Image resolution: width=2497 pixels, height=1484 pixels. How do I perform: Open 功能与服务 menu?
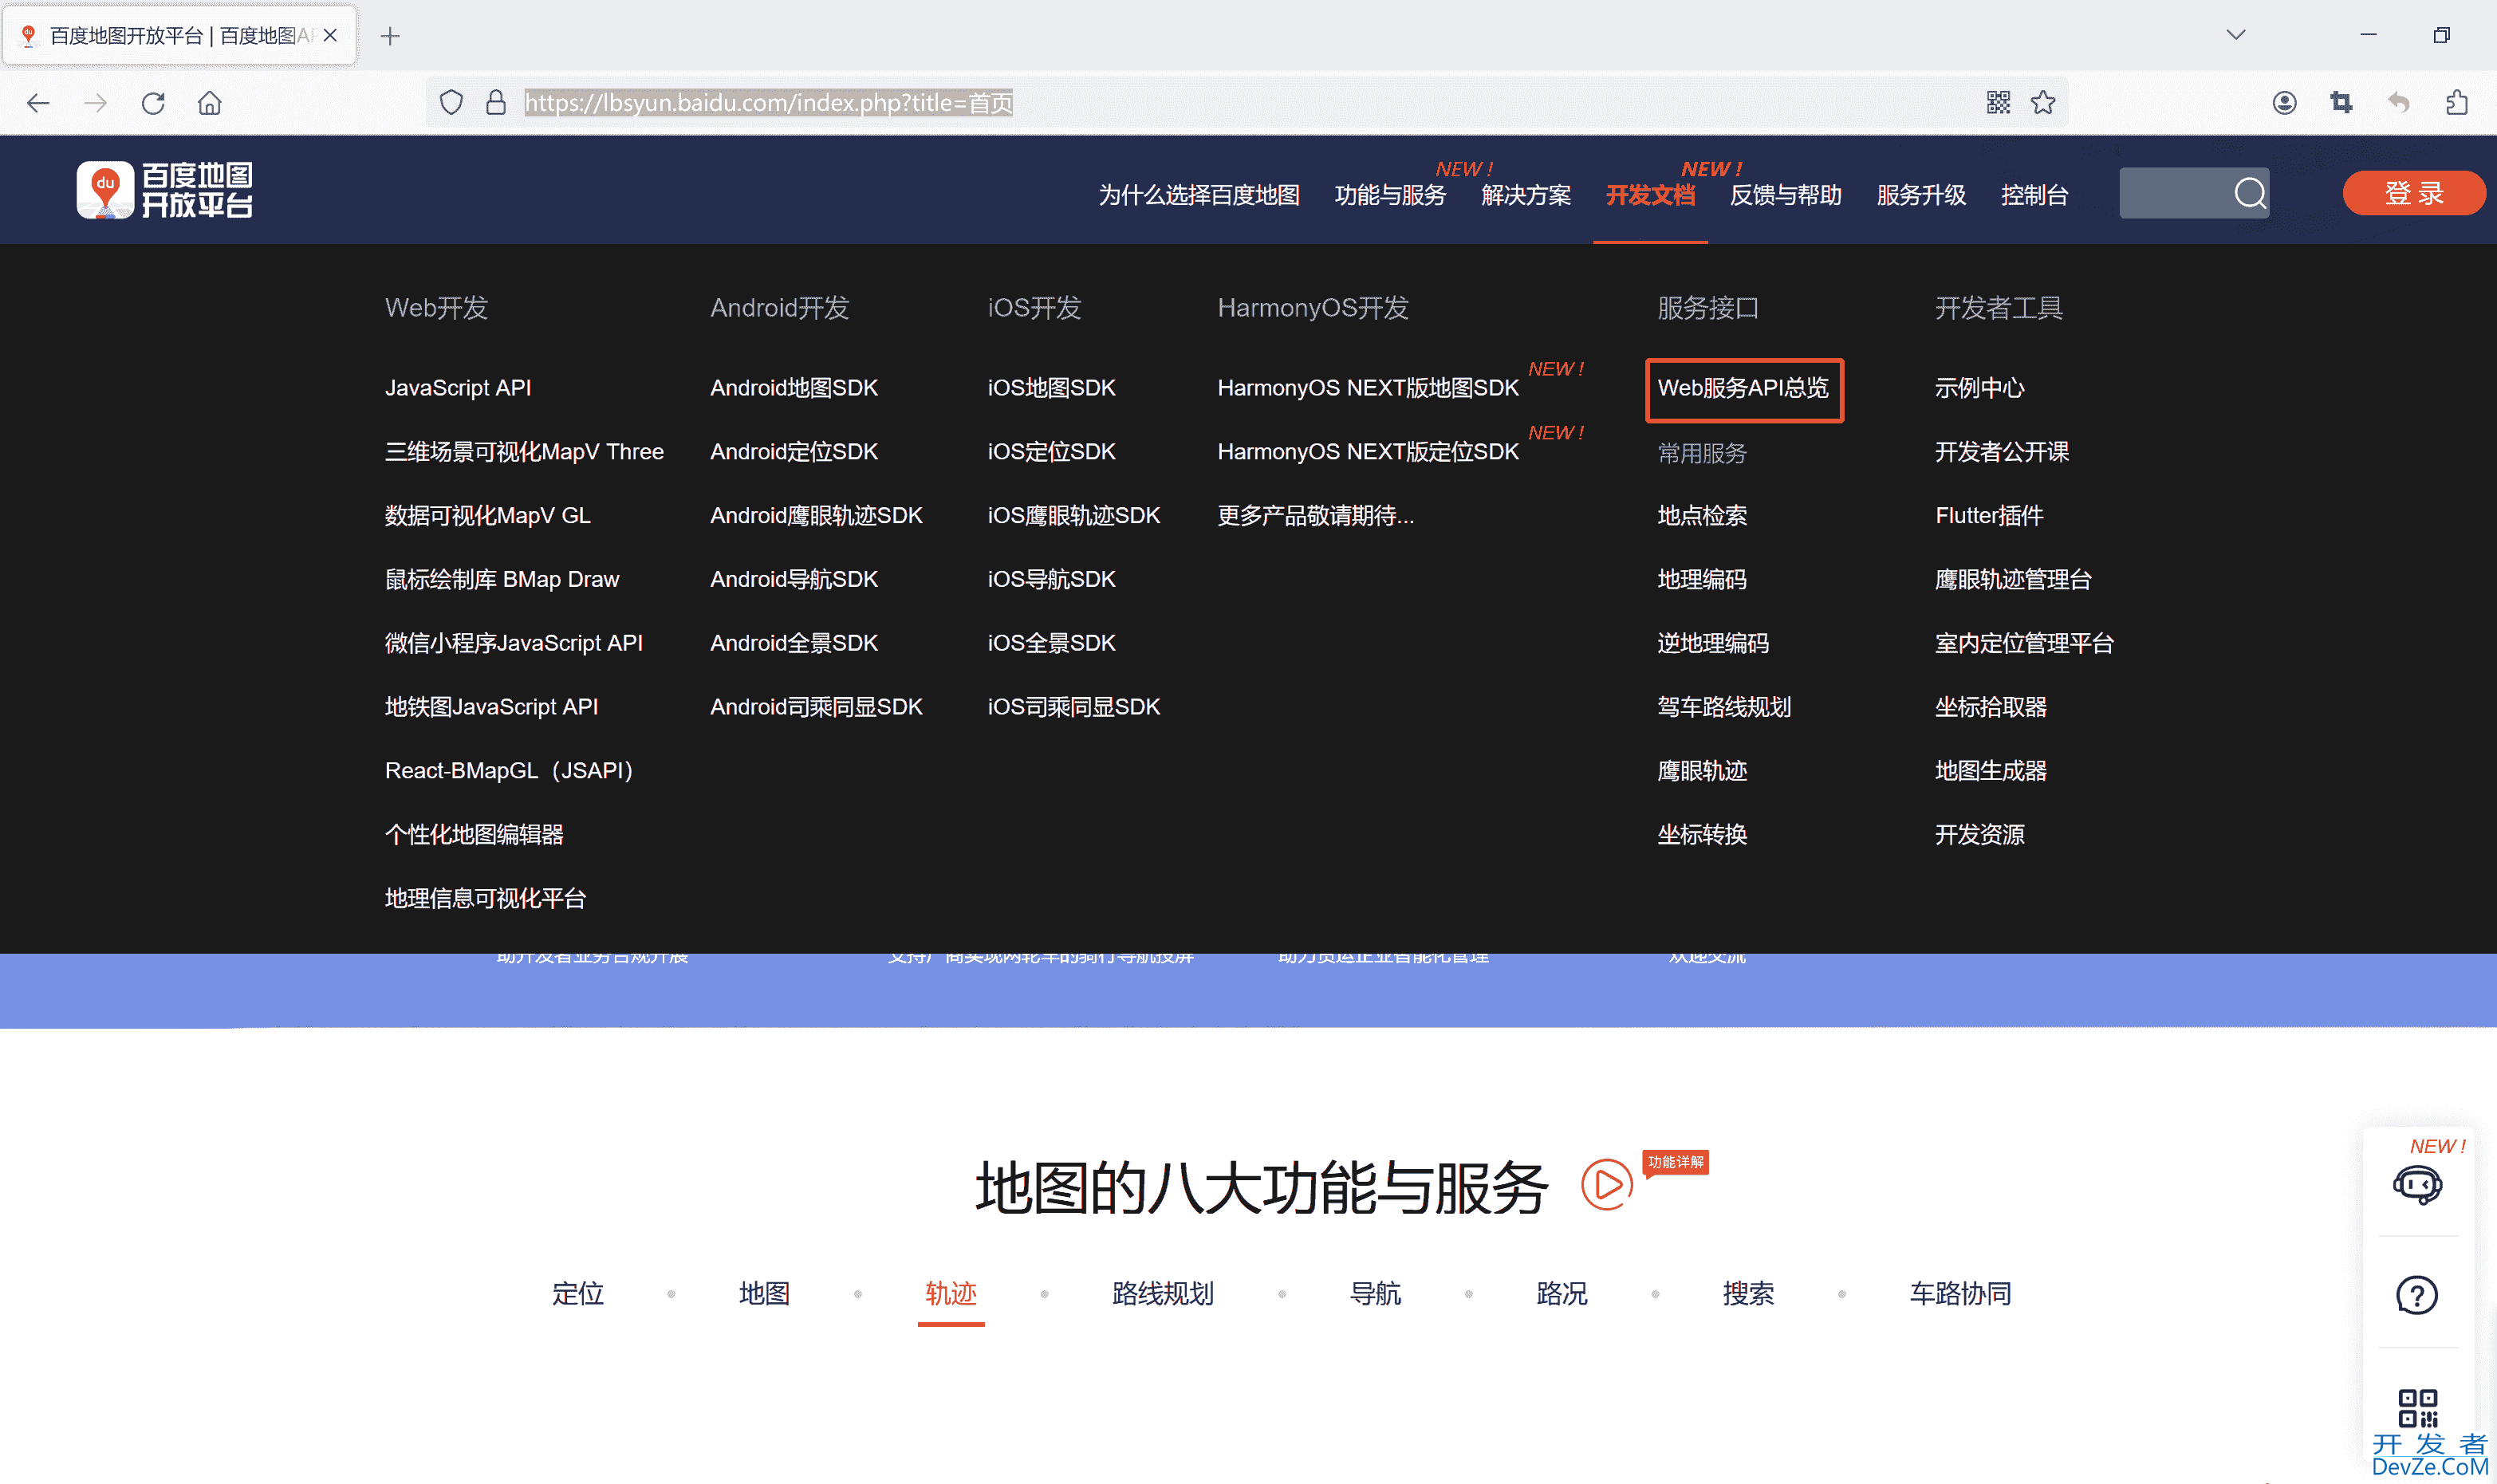1390,195
